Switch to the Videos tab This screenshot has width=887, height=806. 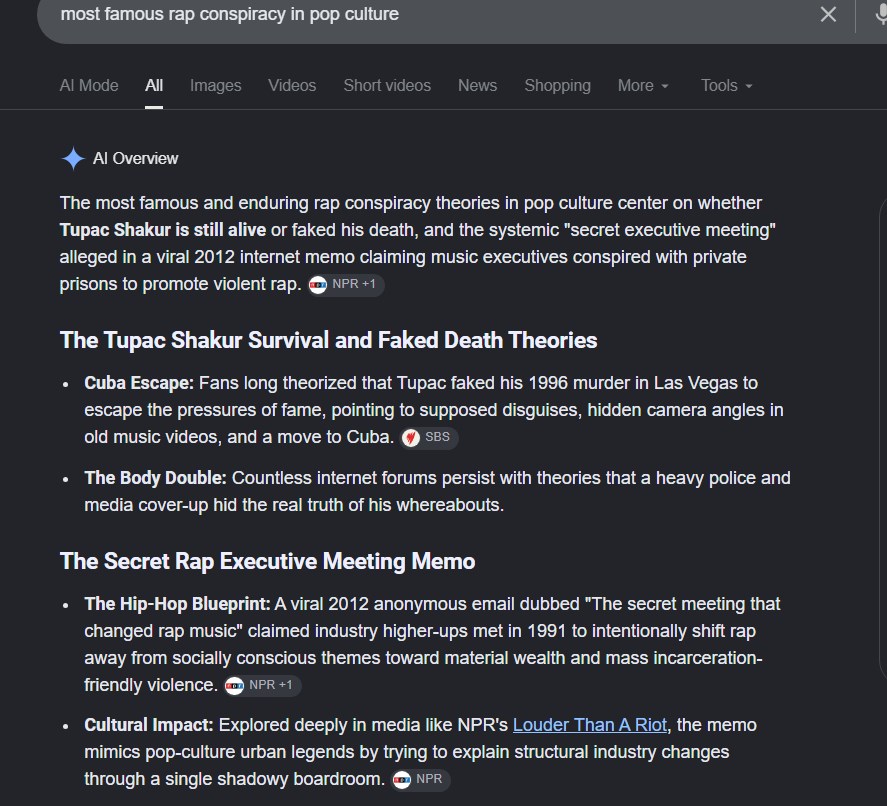pyautogui.click(x=292, y=85)
